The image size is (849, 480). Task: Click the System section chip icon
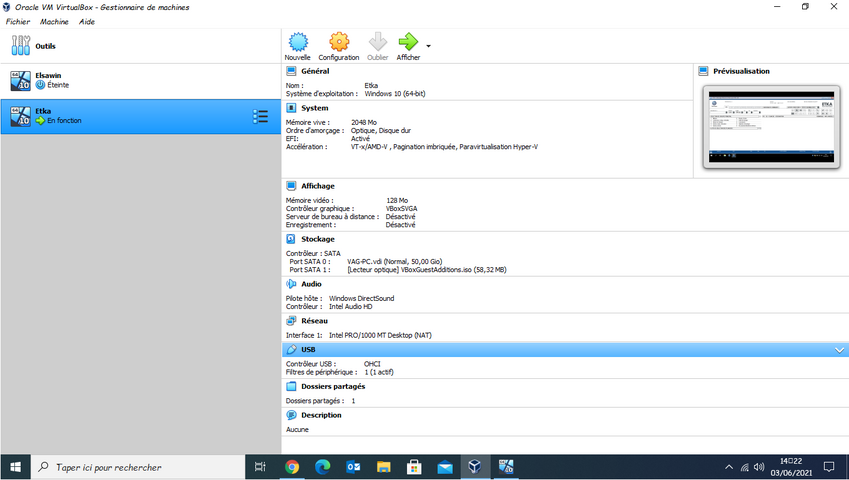[291, 108]
